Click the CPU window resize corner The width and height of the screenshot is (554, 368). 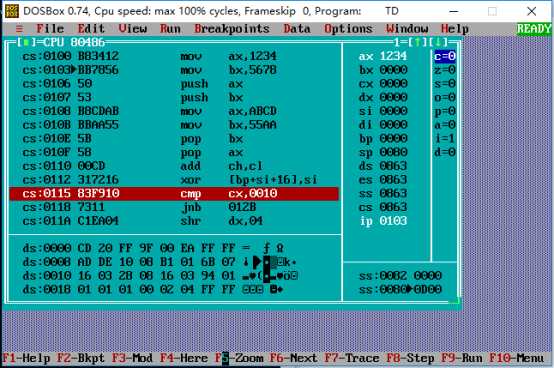455,301
